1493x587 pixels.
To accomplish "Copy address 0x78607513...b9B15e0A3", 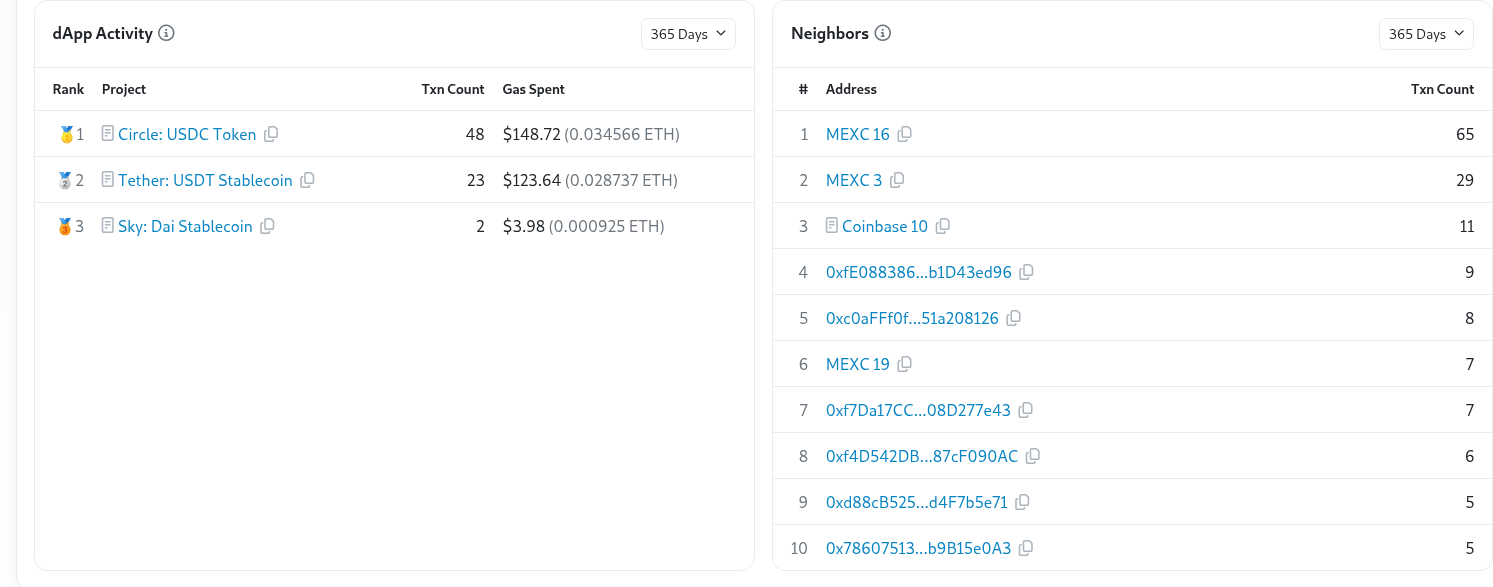I will coord(1026,548).
